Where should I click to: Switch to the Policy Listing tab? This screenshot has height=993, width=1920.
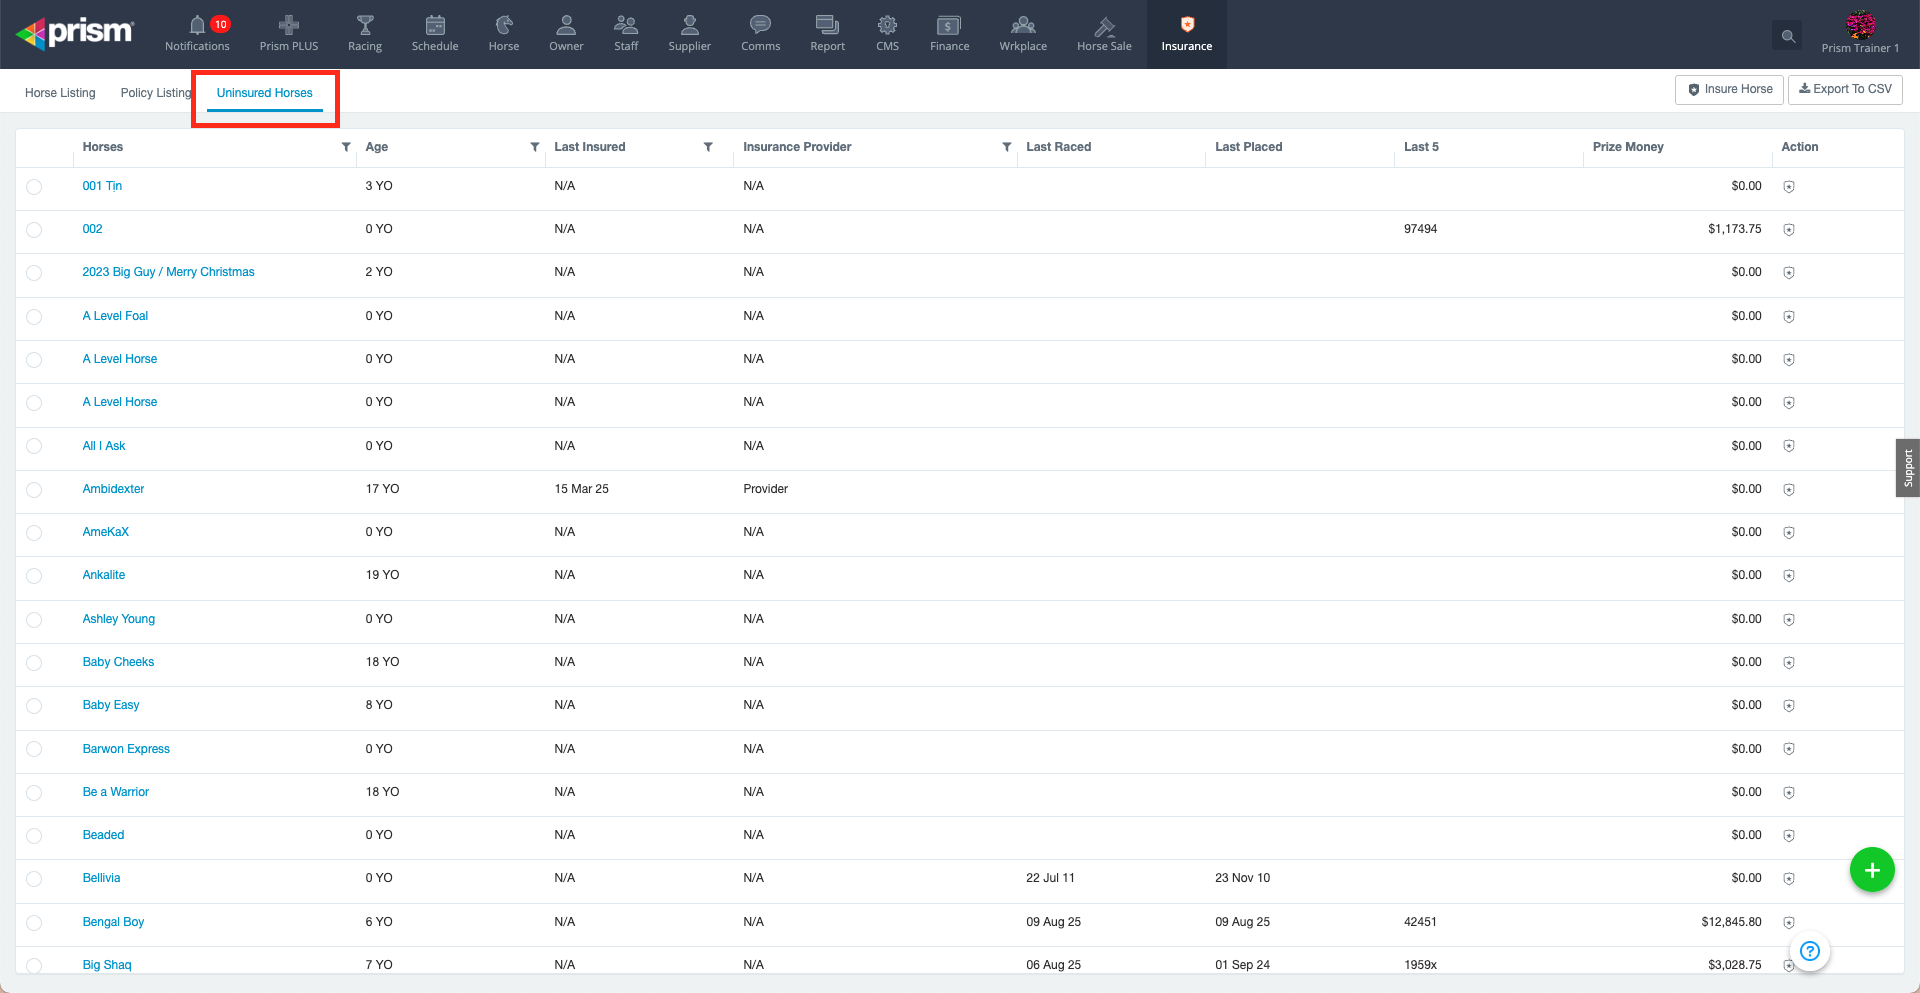point(155,93)
